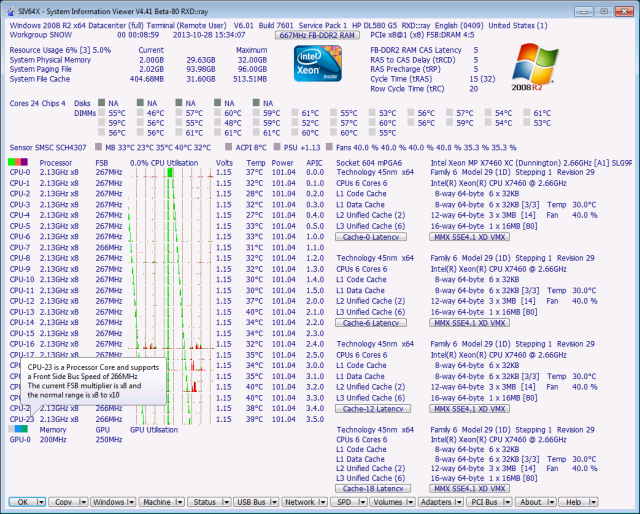Open the SPD button dropdown arrow
The width and height of the screenshot is (640, 514).
pyautogui.click(x=362, y=502)
